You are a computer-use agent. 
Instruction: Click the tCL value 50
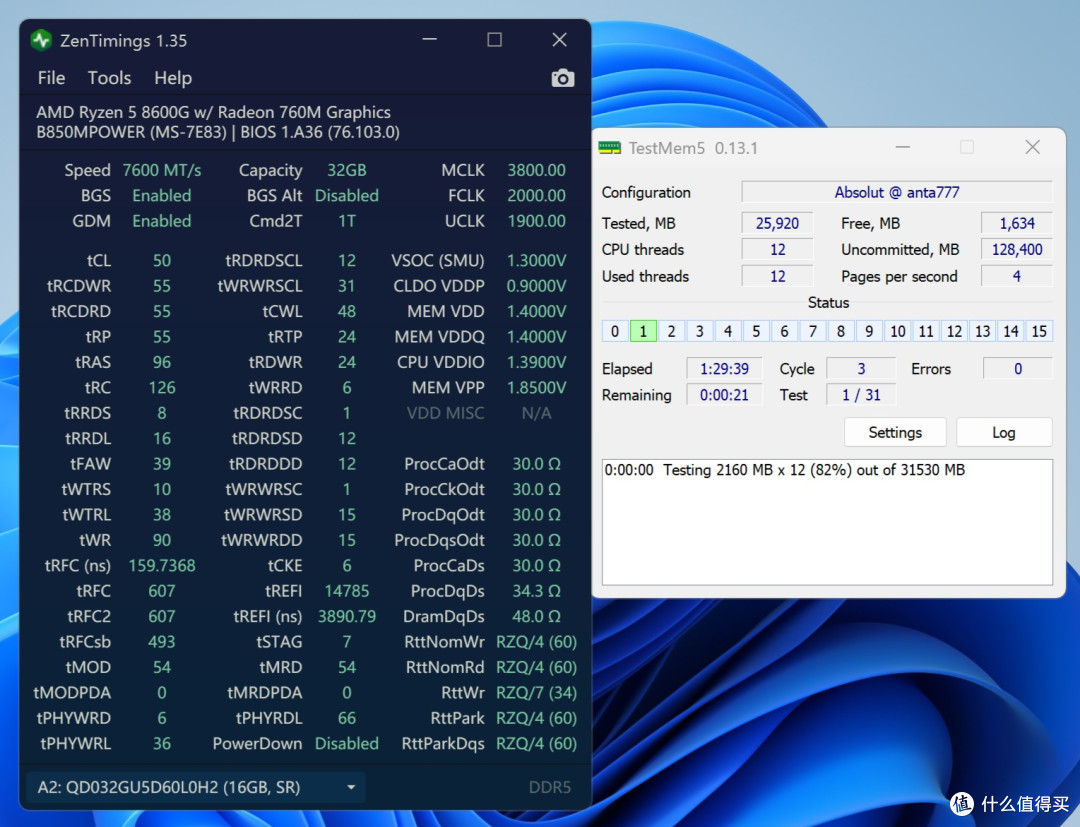[x=162, y=260]
